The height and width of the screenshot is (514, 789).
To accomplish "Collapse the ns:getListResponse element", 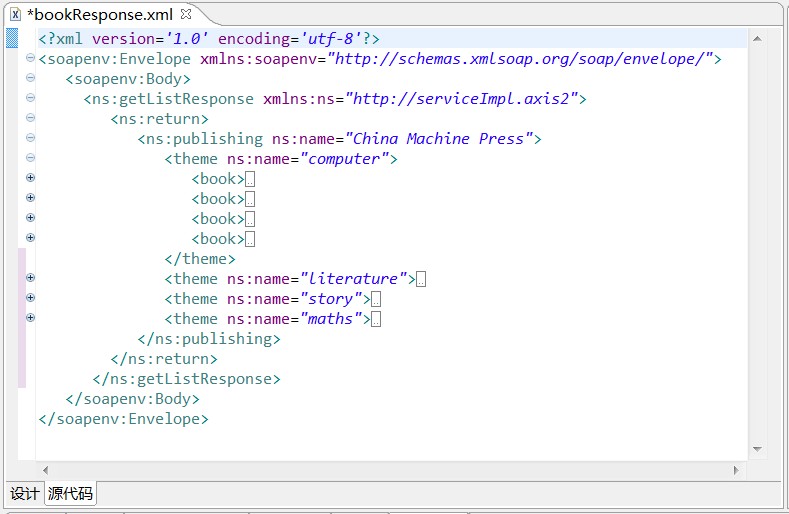I will [x=30, y=98].
